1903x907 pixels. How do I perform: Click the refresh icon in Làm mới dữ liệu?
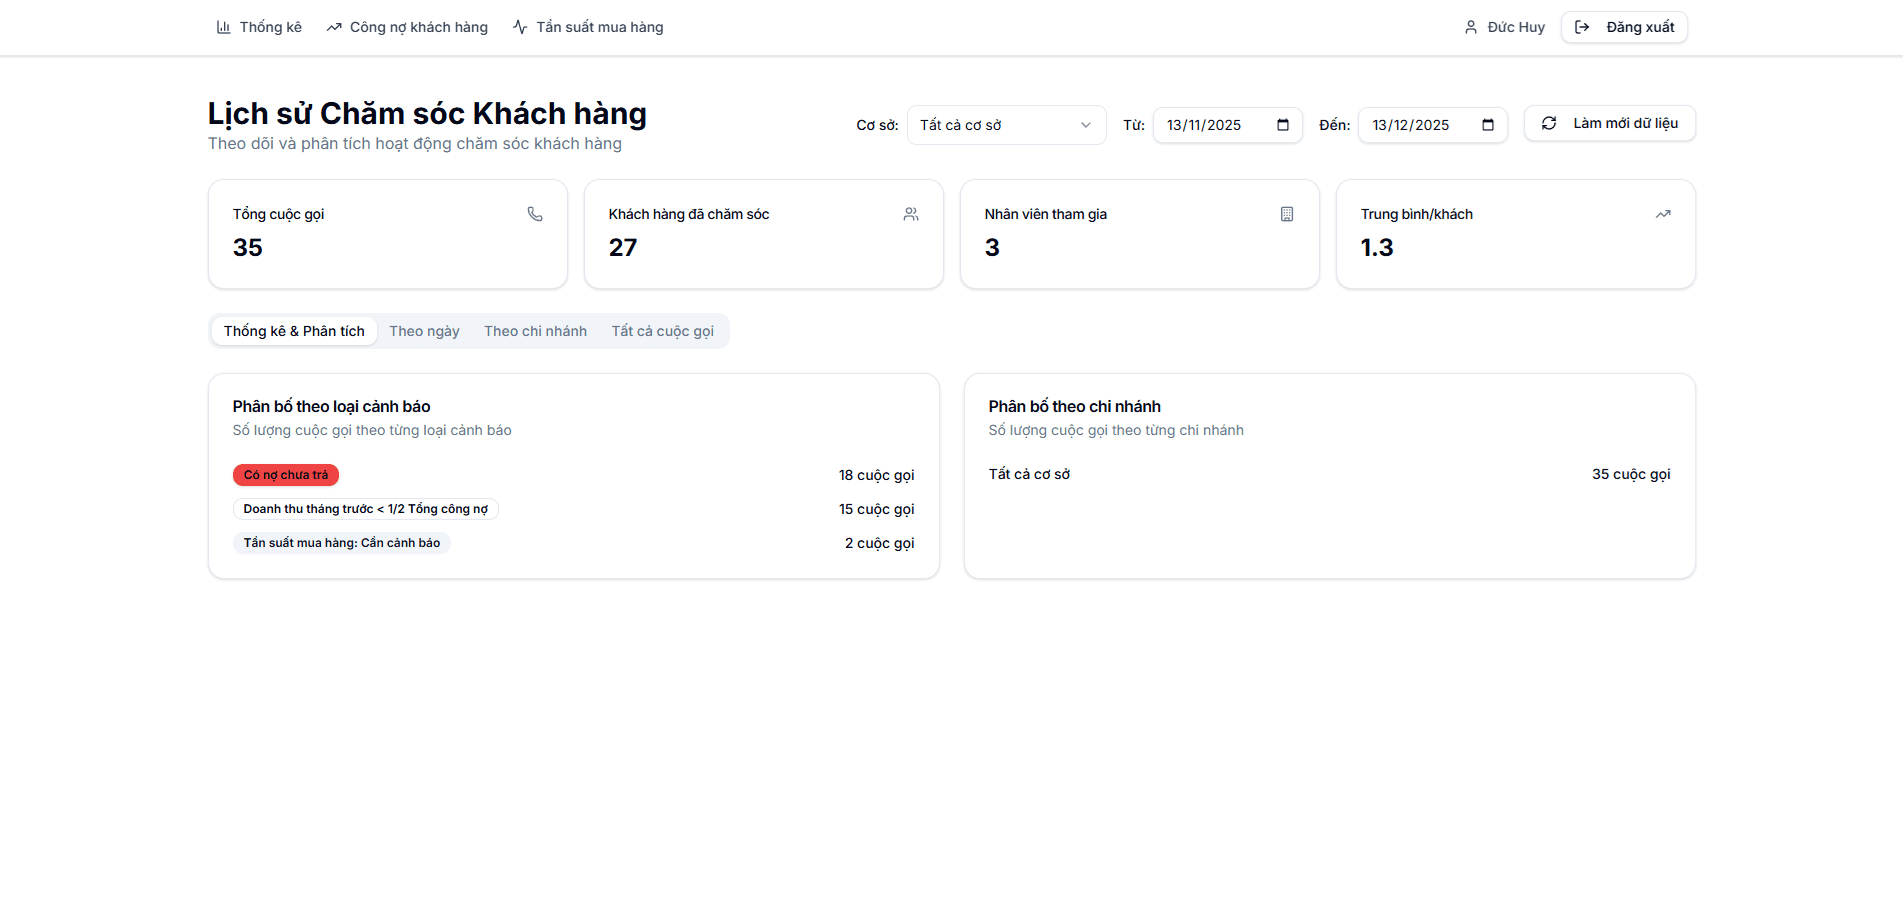[x=1549, y=123]
